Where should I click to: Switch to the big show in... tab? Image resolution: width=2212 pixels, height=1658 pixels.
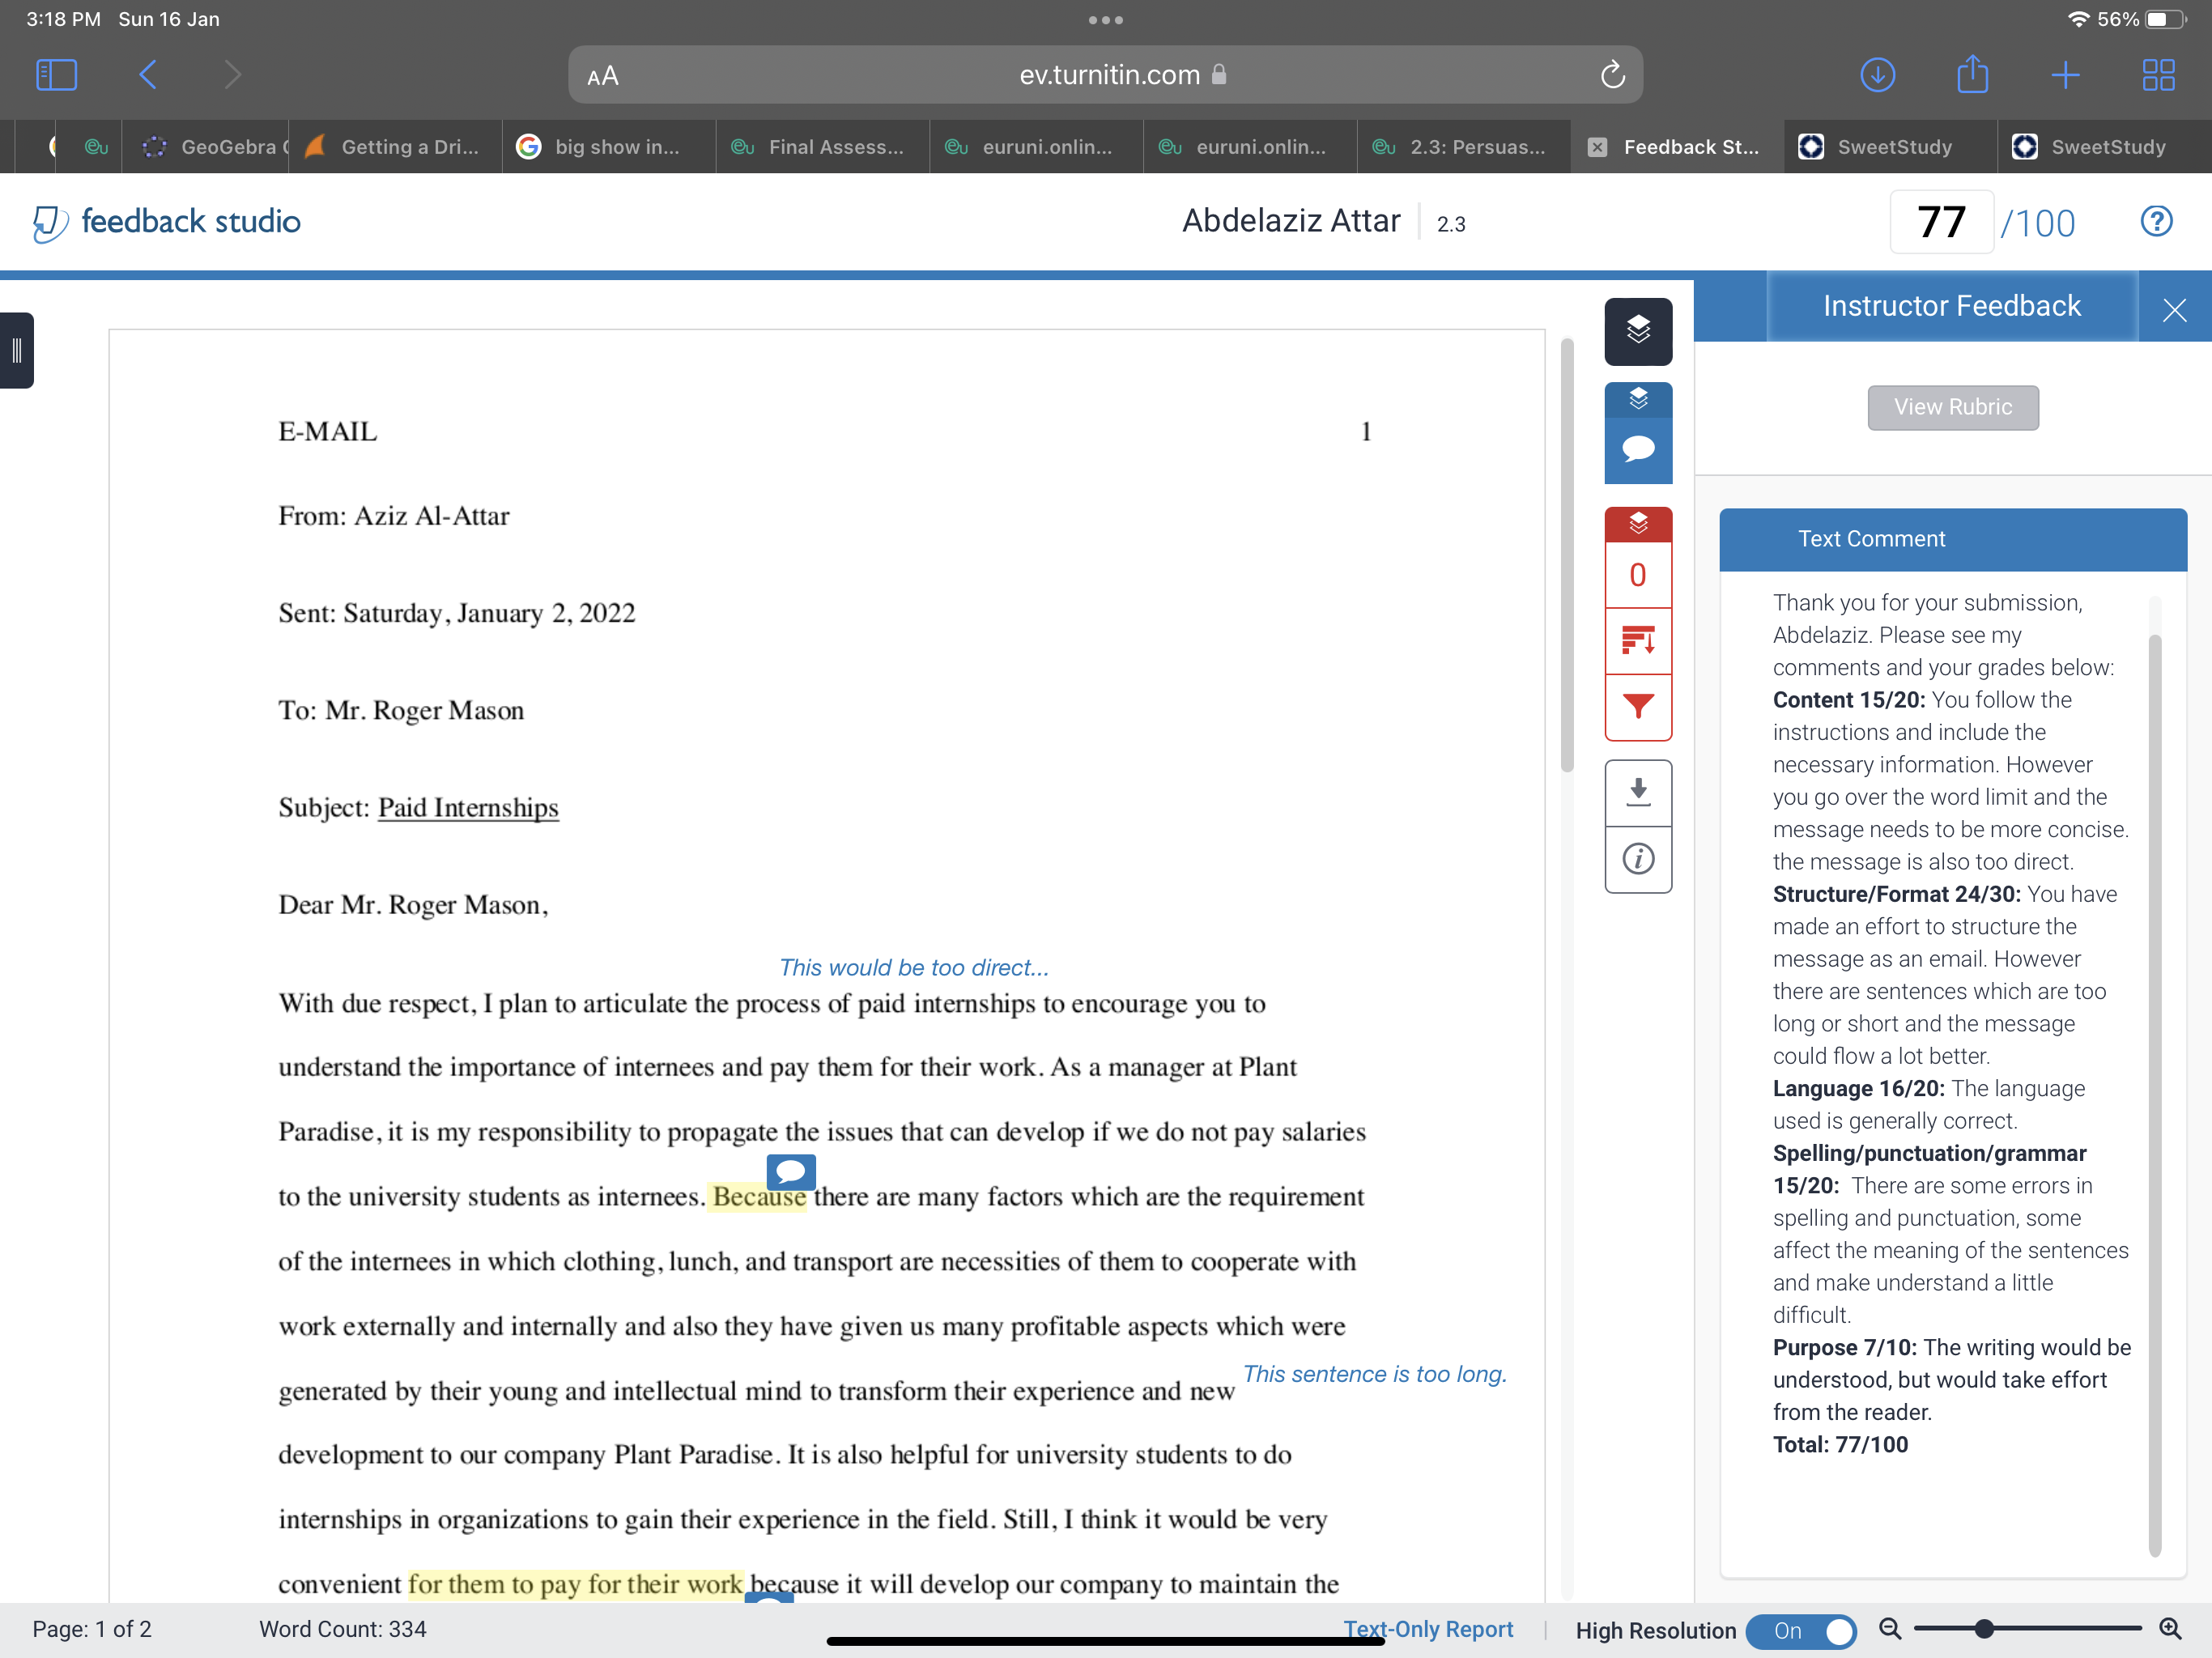[x=608, y=147]
